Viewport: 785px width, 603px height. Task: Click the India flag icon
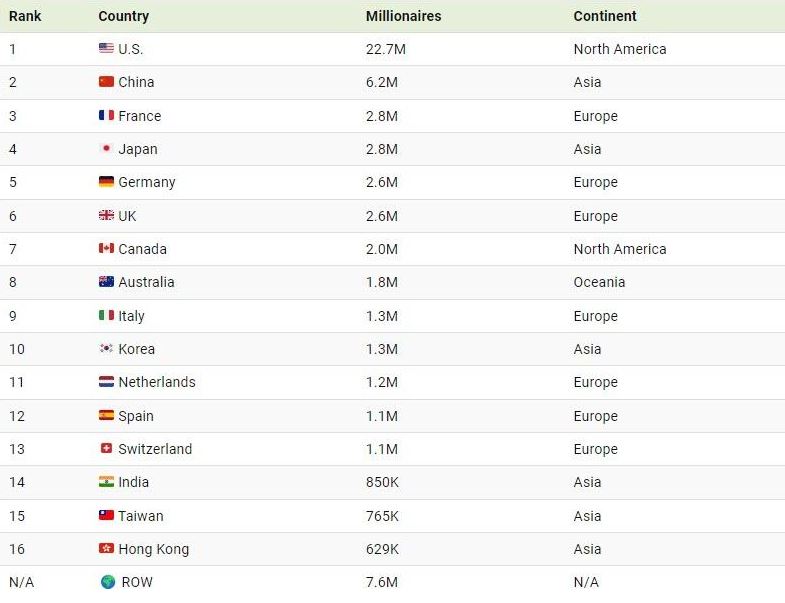click(x=106, y=481)
